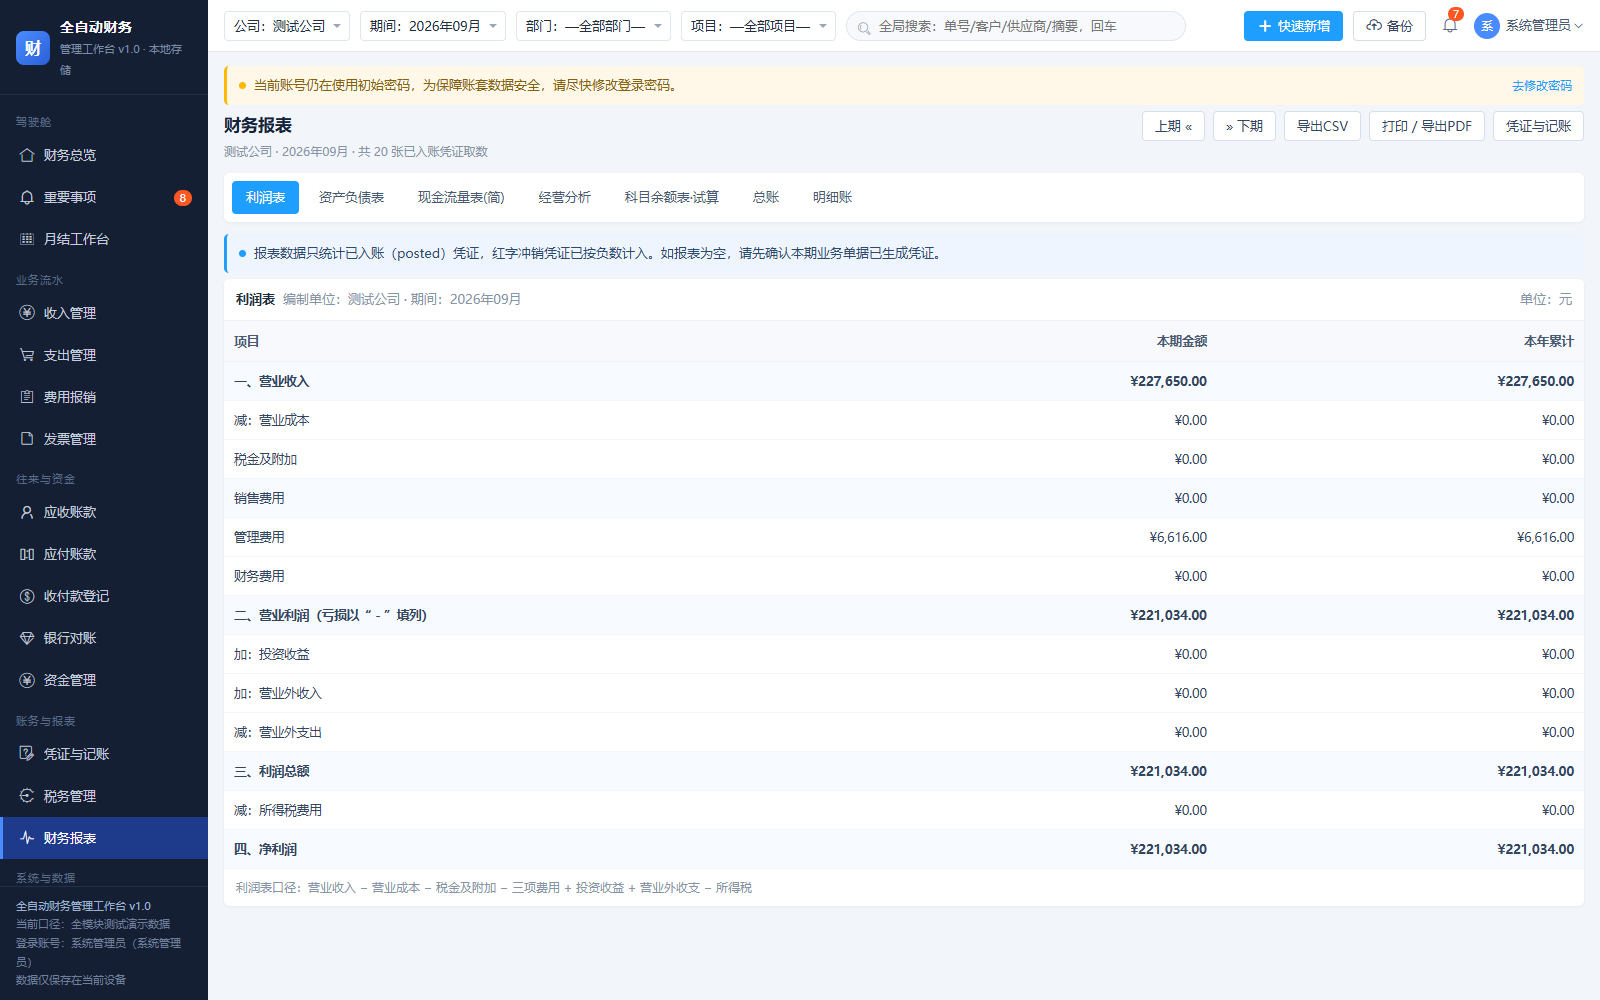The height and width of the screenshot is (1000, 1600).
Task: Click 打印 / 导出PDF button
Action: [1427, 126]
